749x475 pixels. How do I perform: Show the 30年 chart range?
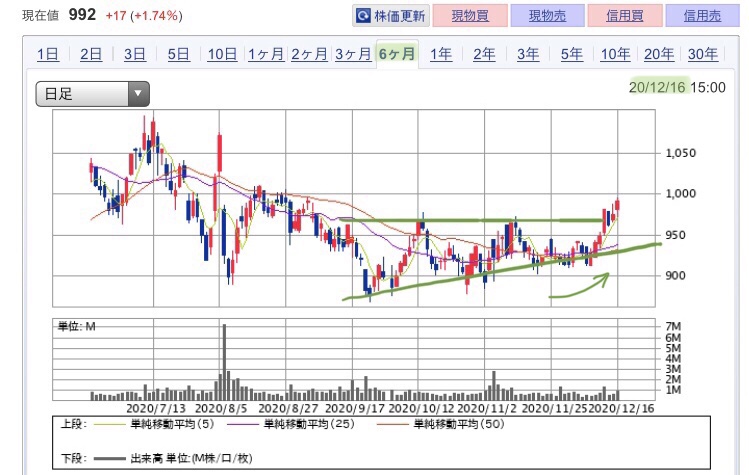click(x=703, y=55)
